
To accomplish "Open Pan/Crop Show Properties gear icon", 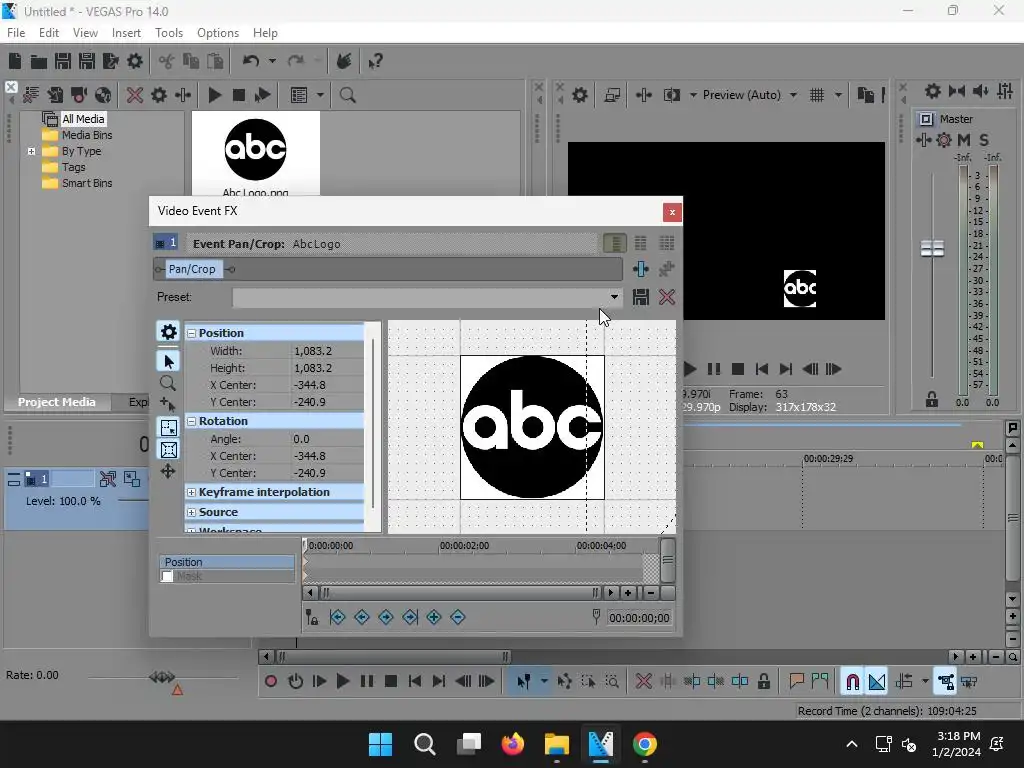I will (x=168, y=332).
